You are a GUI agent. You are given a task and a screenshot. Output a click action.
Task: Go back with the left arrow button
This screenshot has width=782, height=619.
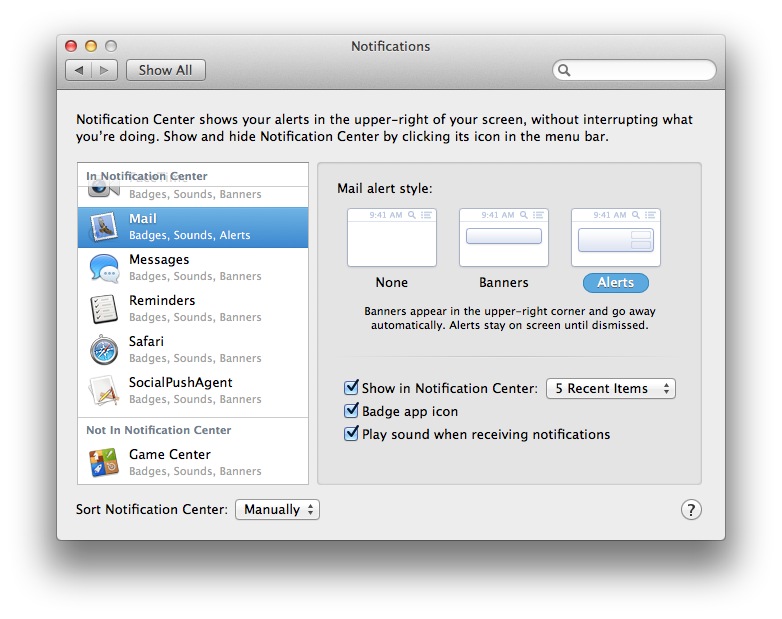click(79, 70)
